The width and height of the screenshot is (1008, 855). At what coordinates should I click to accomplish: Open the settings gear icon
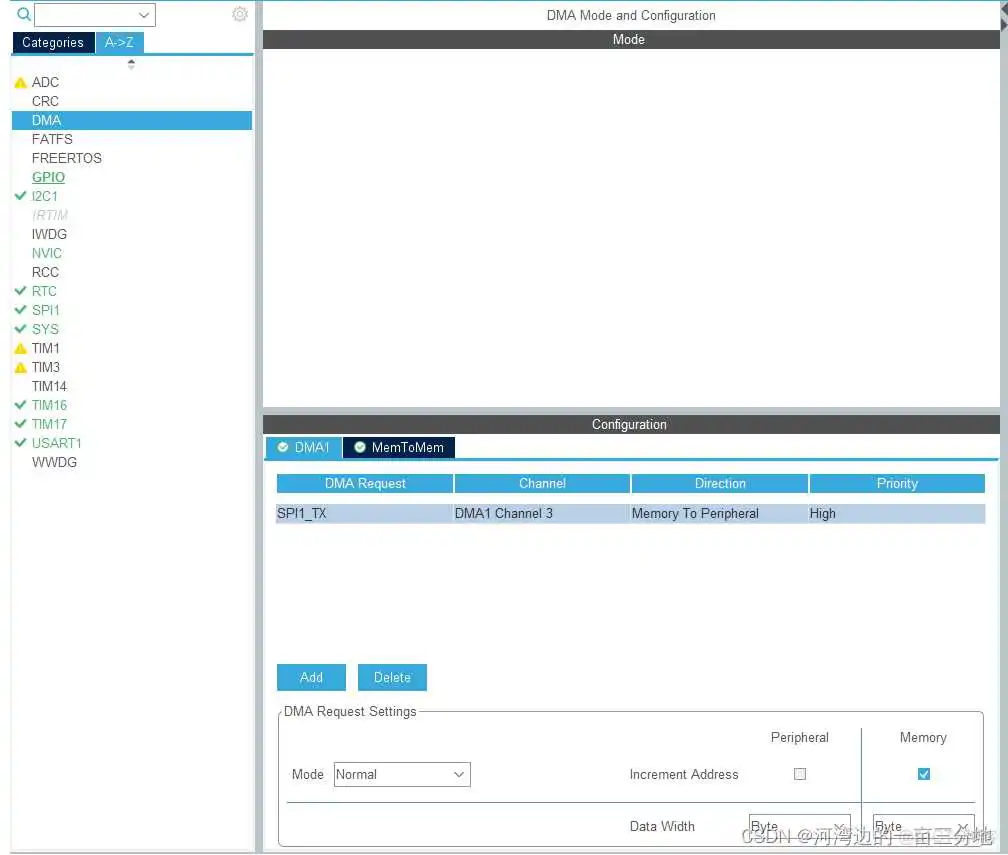click(x=239, y=14)
